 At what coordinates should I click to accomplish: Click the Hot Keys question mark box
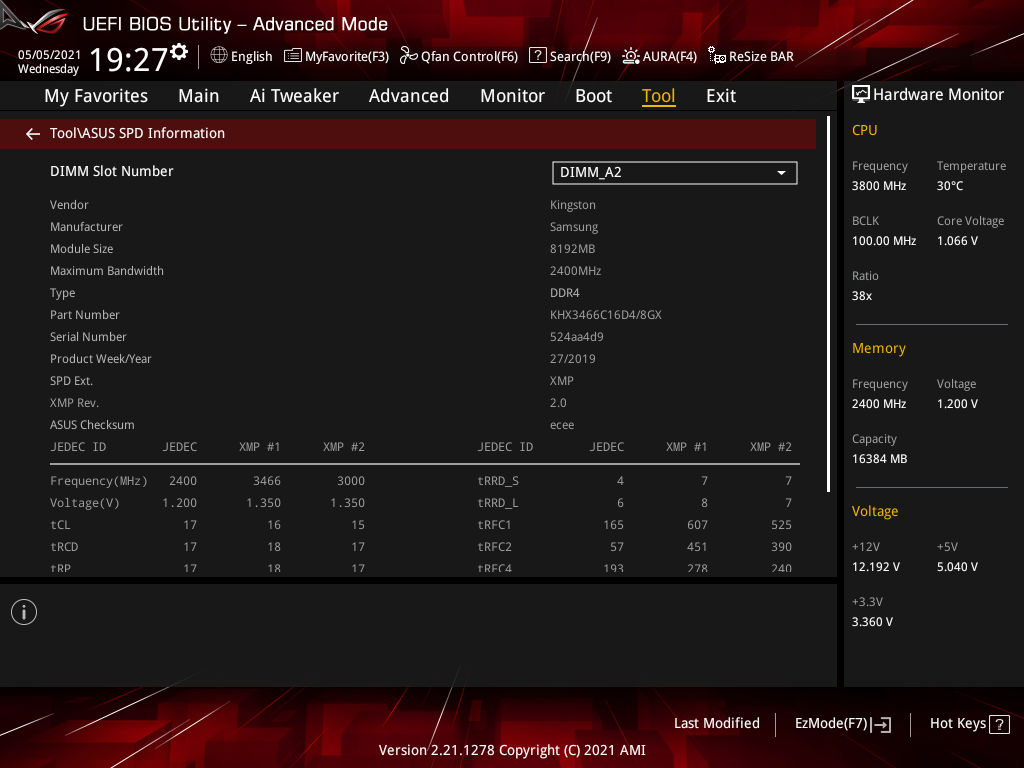(999, 724)
